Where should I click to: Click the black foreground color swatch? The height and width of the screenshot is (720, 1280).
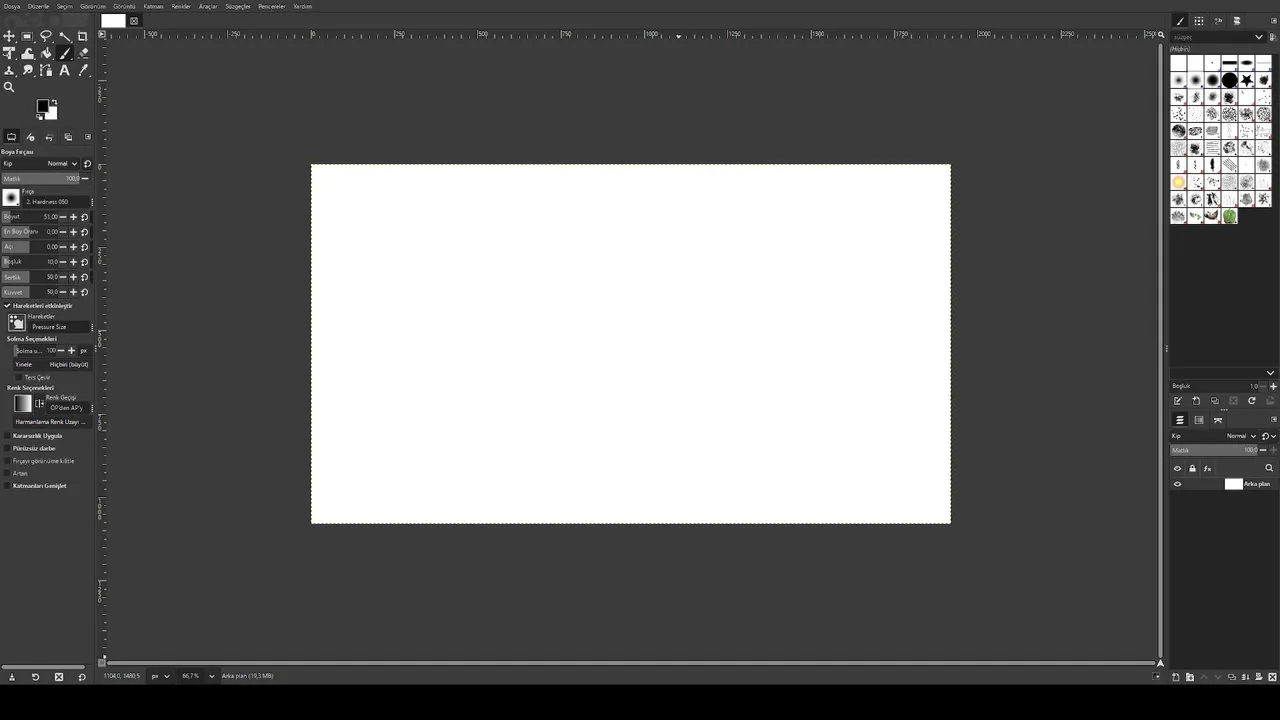point(43,106)
